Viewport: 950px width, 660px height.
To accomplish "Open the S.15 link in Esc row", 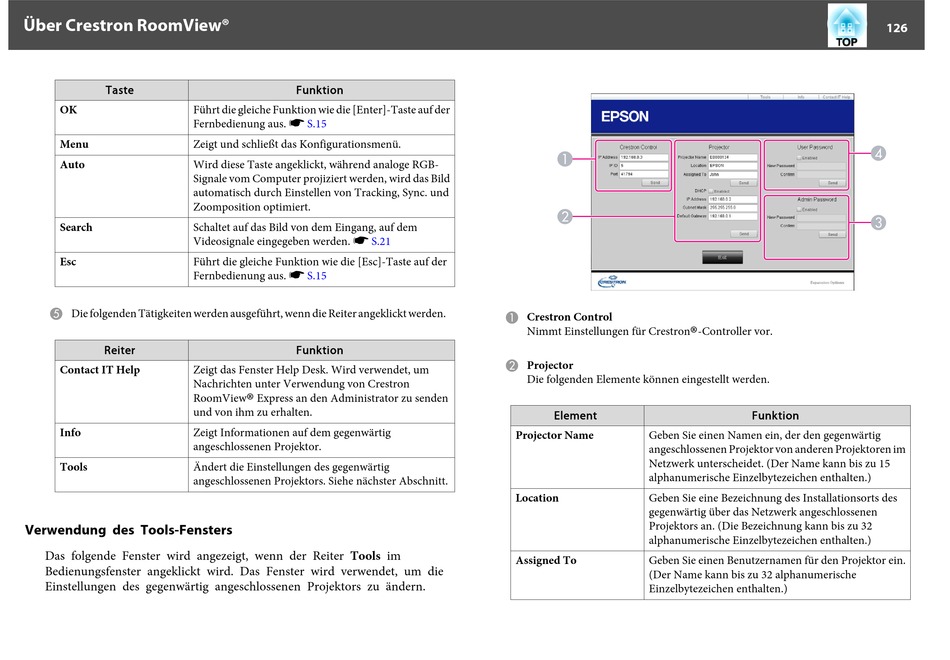I will pyautogui.click(x=316, y=276).
